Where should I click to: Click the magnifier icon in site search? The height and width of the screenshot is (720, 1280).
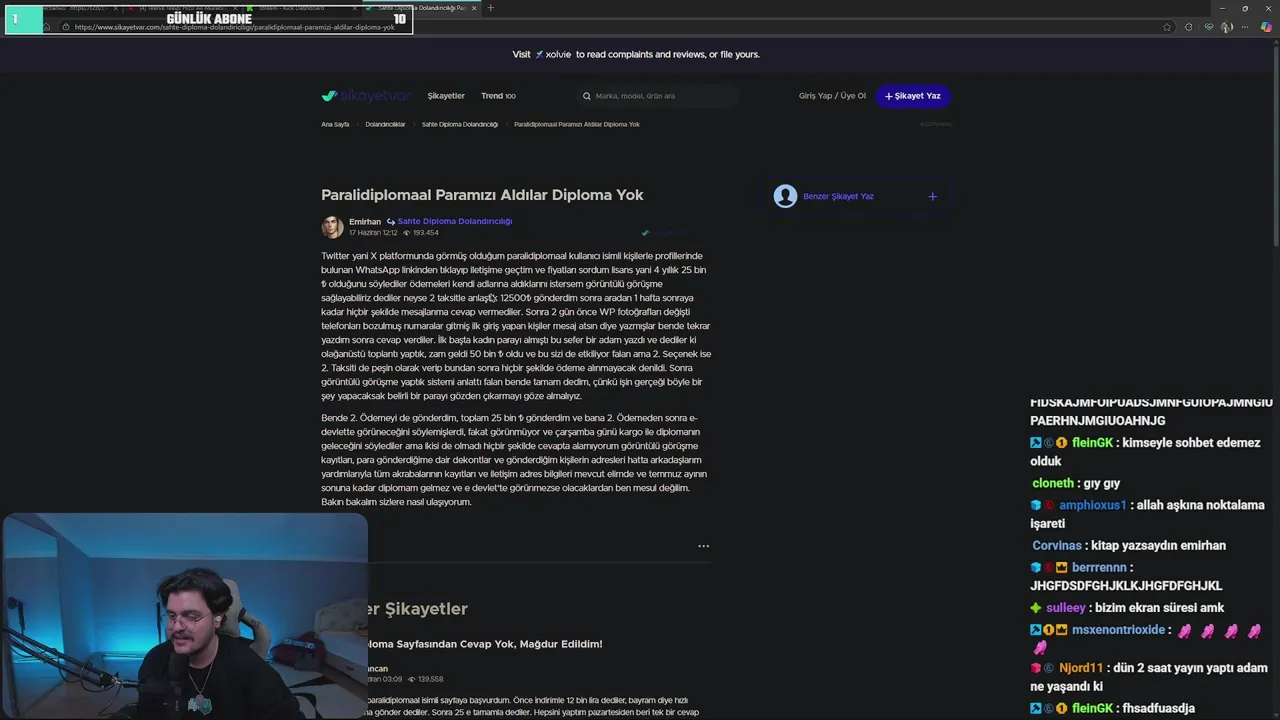coord(587,96)
